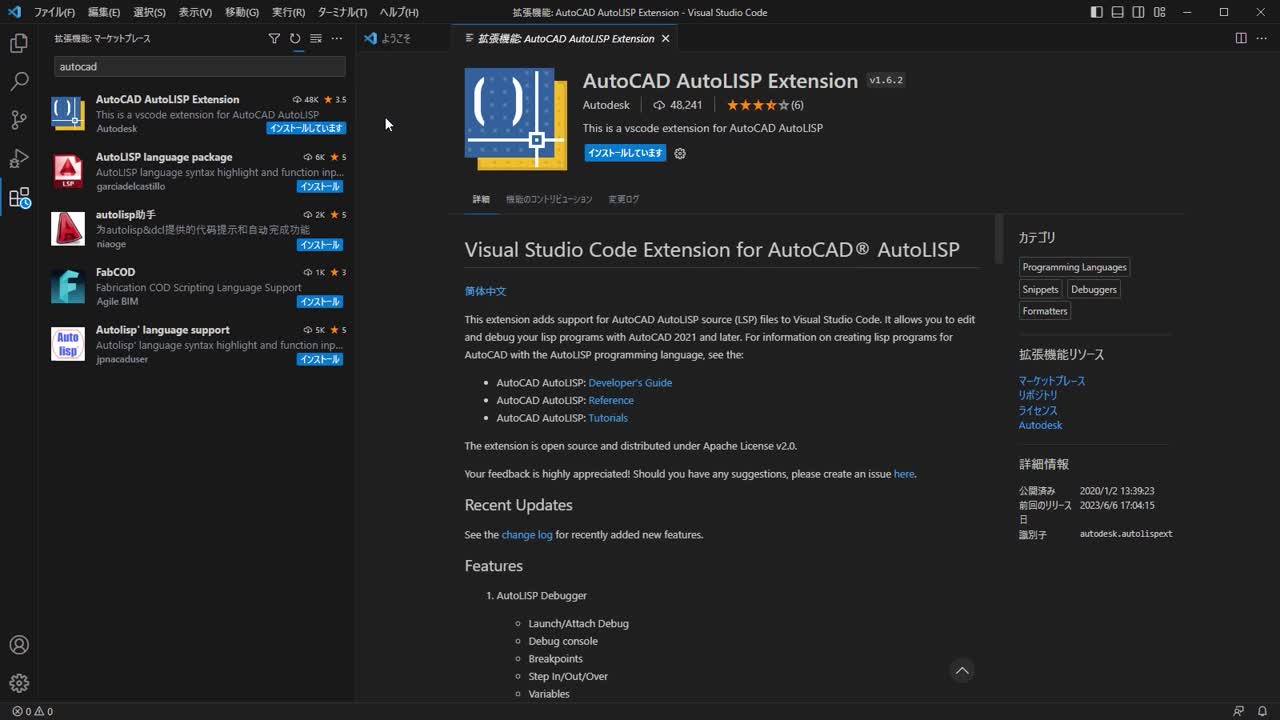Open the マーケットプレース resource link
1280x720 pixels.
tap(1052, 381)
